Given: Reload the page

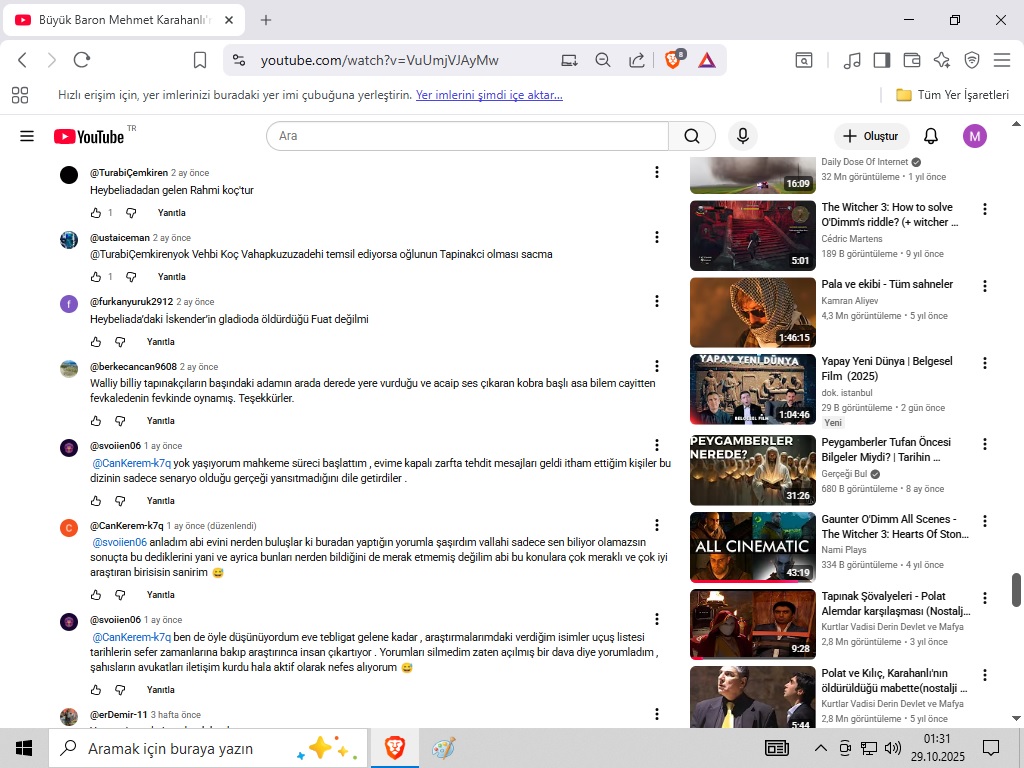Looking at the screenshot, I should (x=82, y=60).
